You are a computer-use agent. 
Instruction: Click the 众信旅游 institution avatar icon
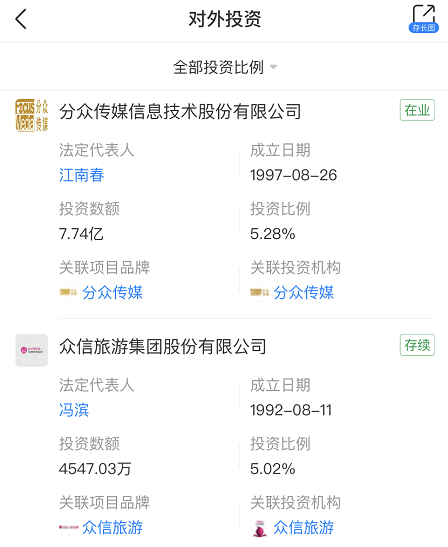(259, 528)
